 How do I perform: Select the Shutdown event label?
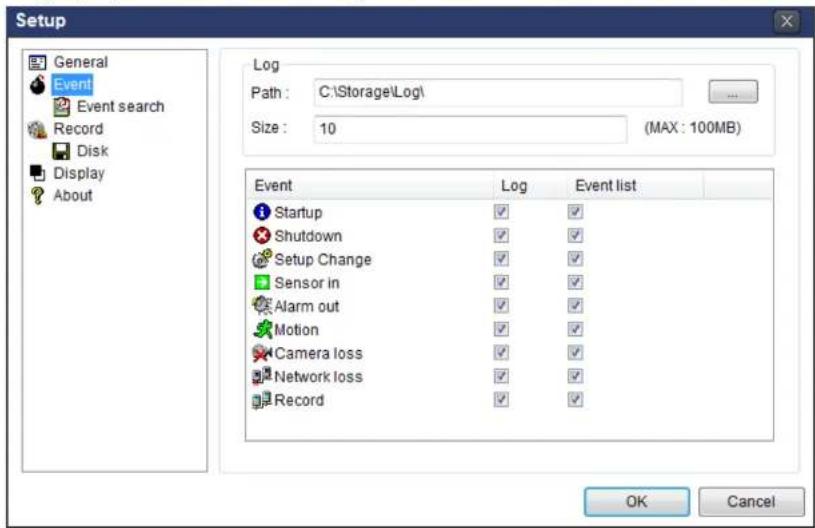coord(308,236)
